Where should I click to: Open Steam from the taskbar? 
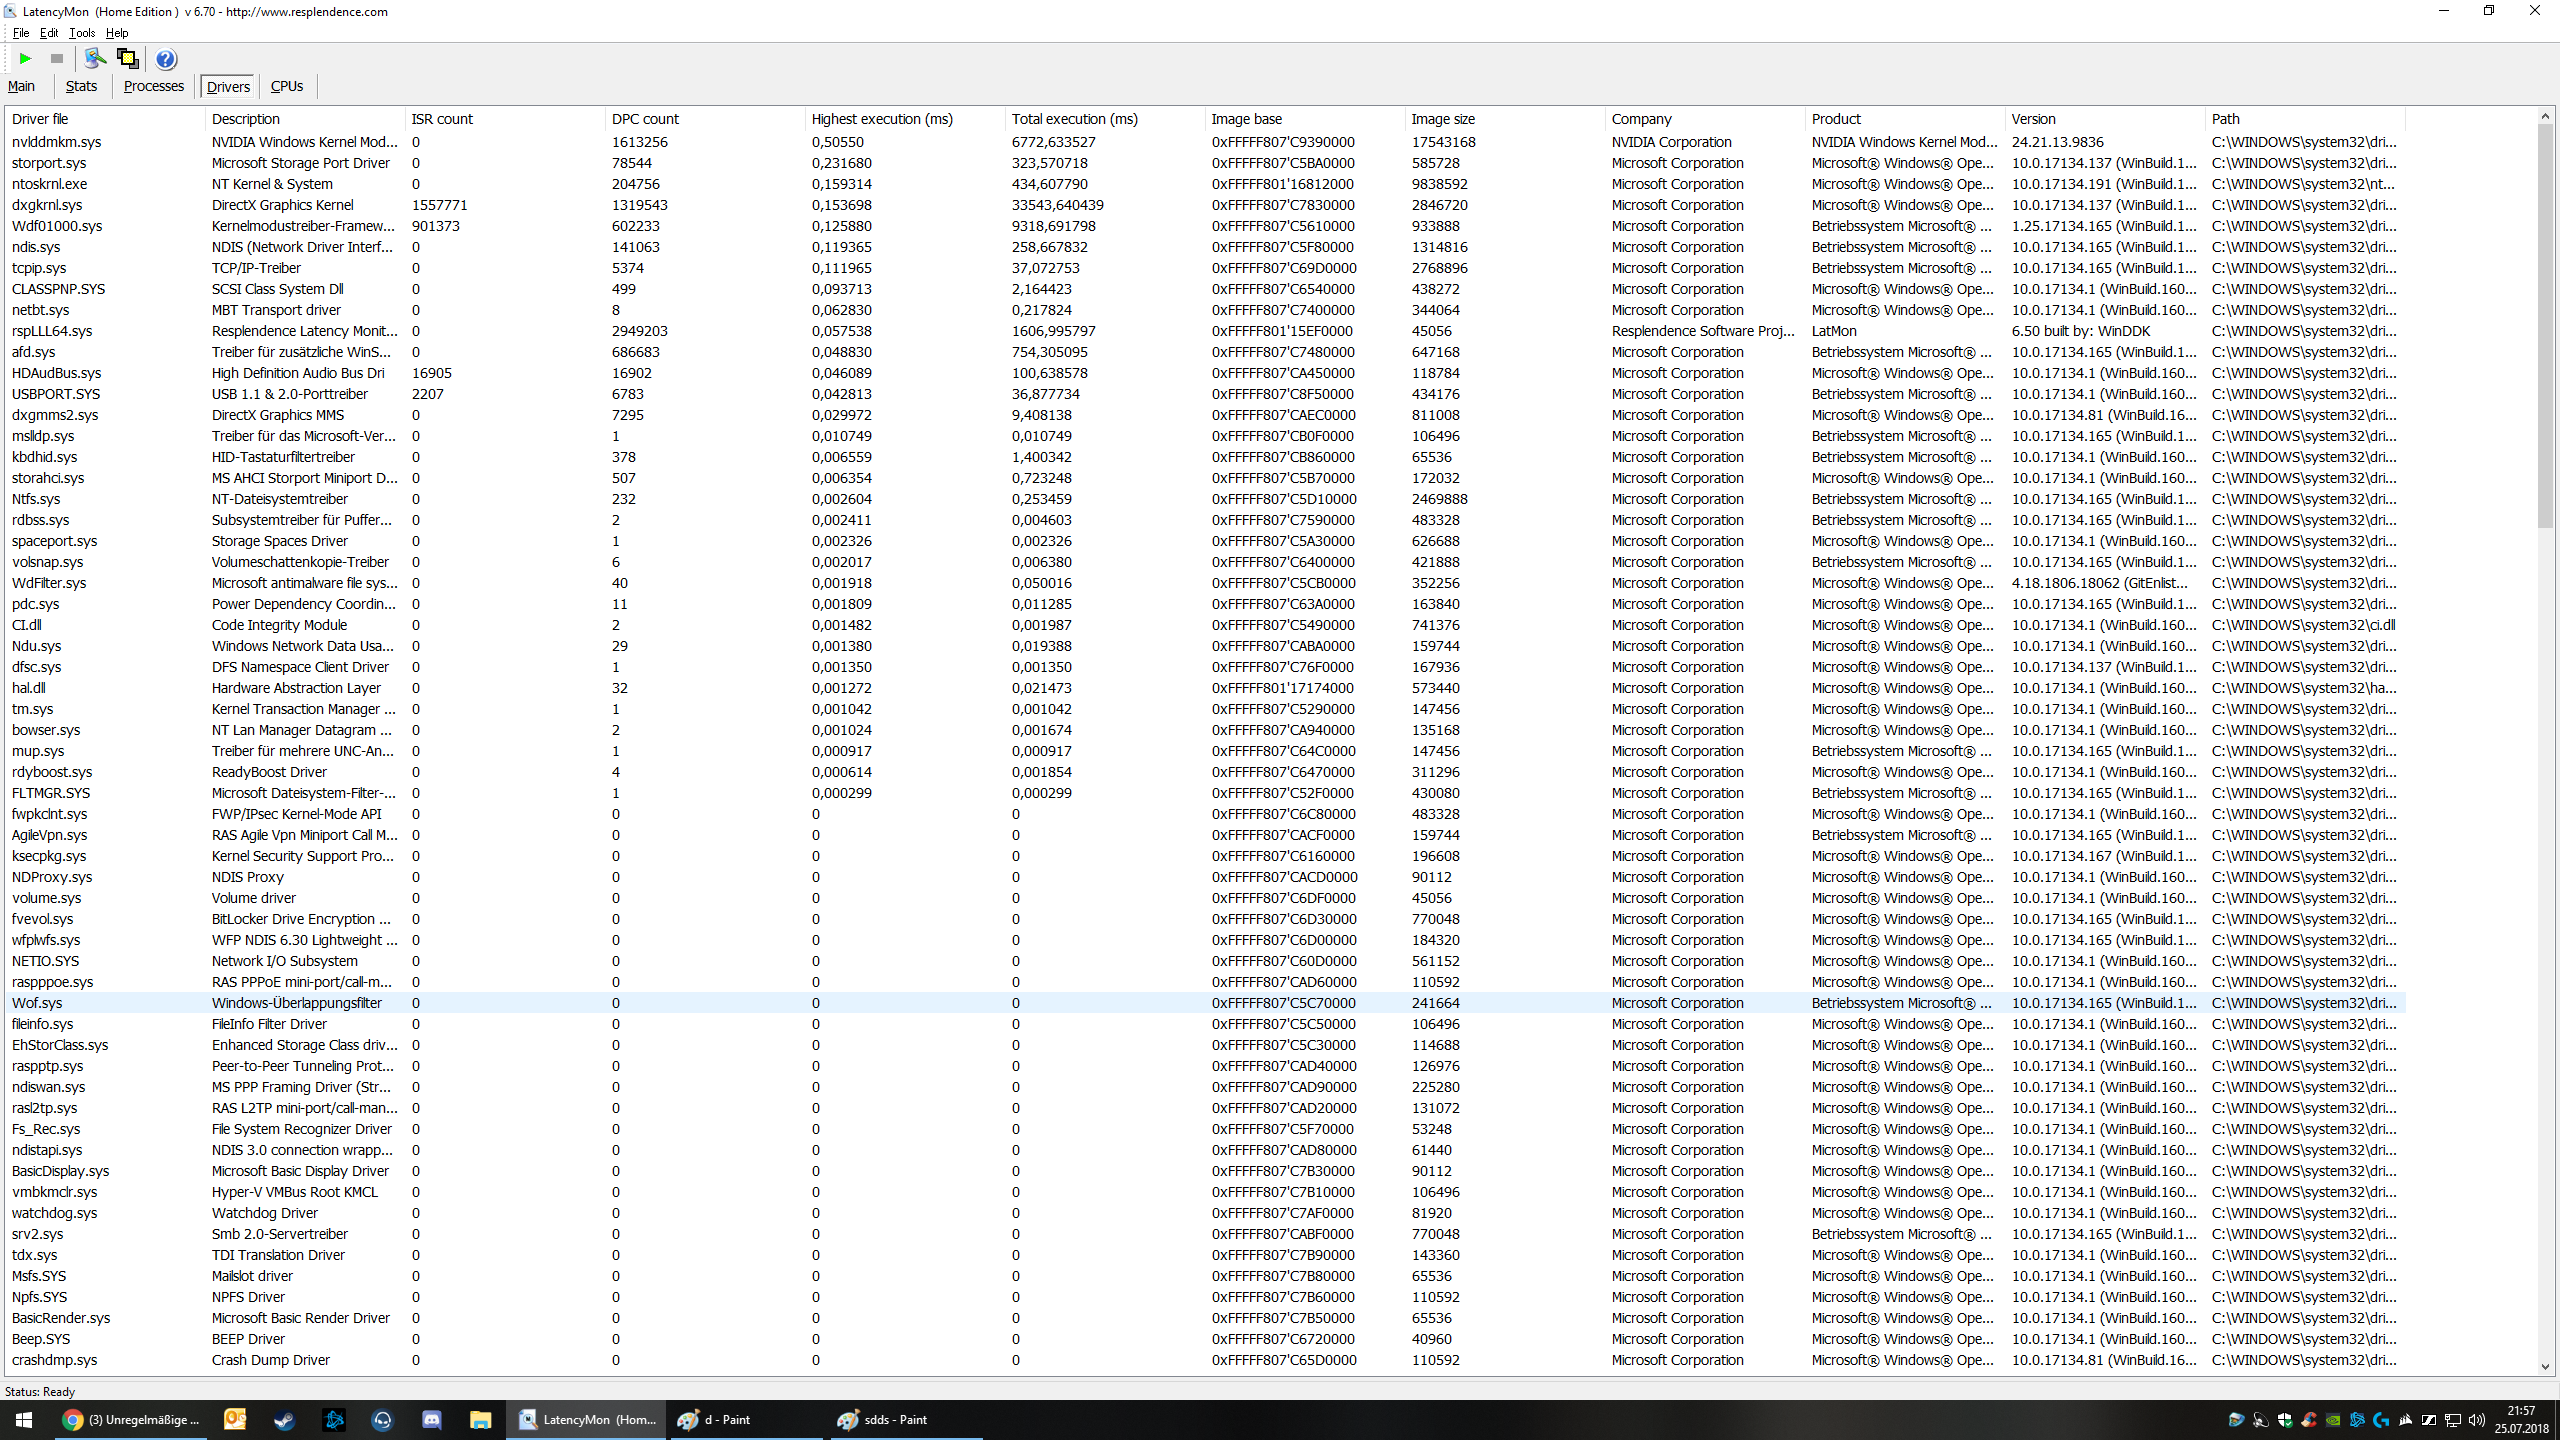(284, 1419)
